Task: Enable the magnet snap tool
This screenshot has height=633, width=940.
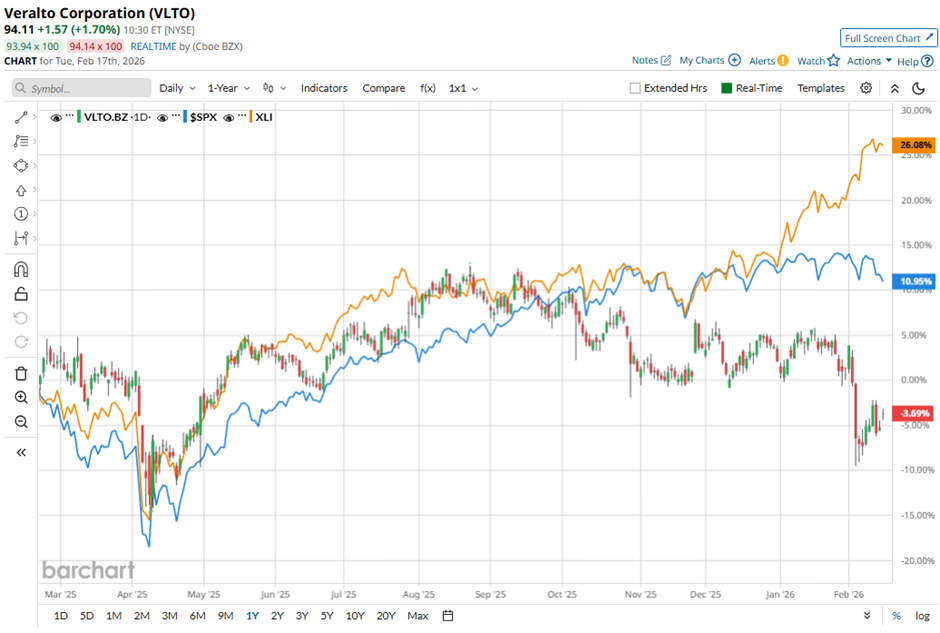Action: click(20, 268)
